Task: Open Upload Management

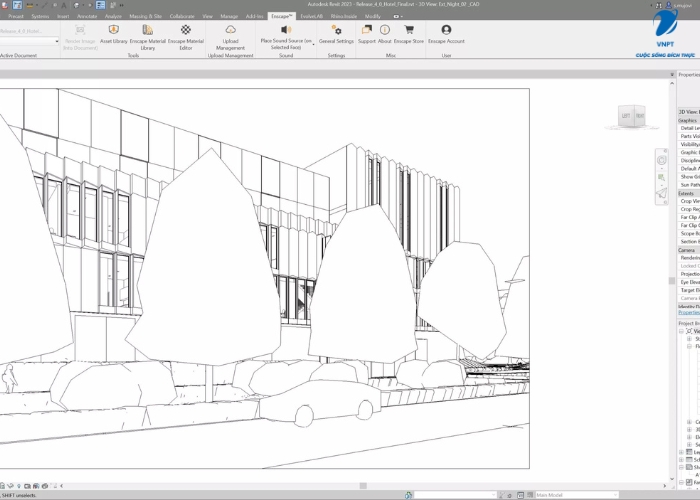Action: pos(230,36)
